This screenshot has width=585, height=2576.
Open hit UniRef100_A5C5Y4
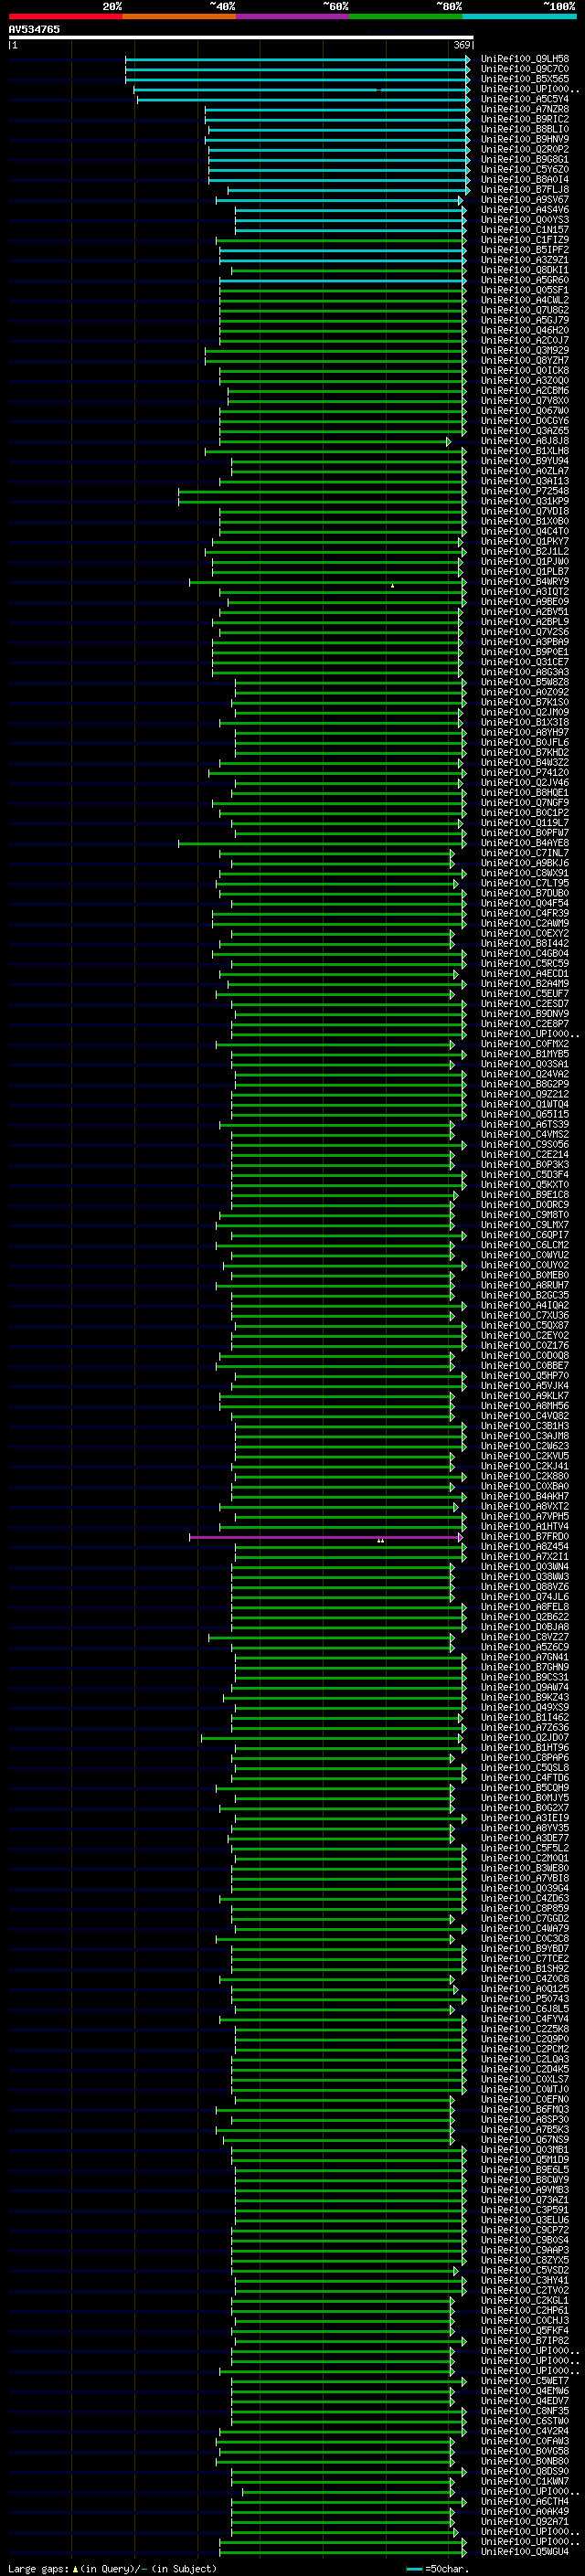525,99
